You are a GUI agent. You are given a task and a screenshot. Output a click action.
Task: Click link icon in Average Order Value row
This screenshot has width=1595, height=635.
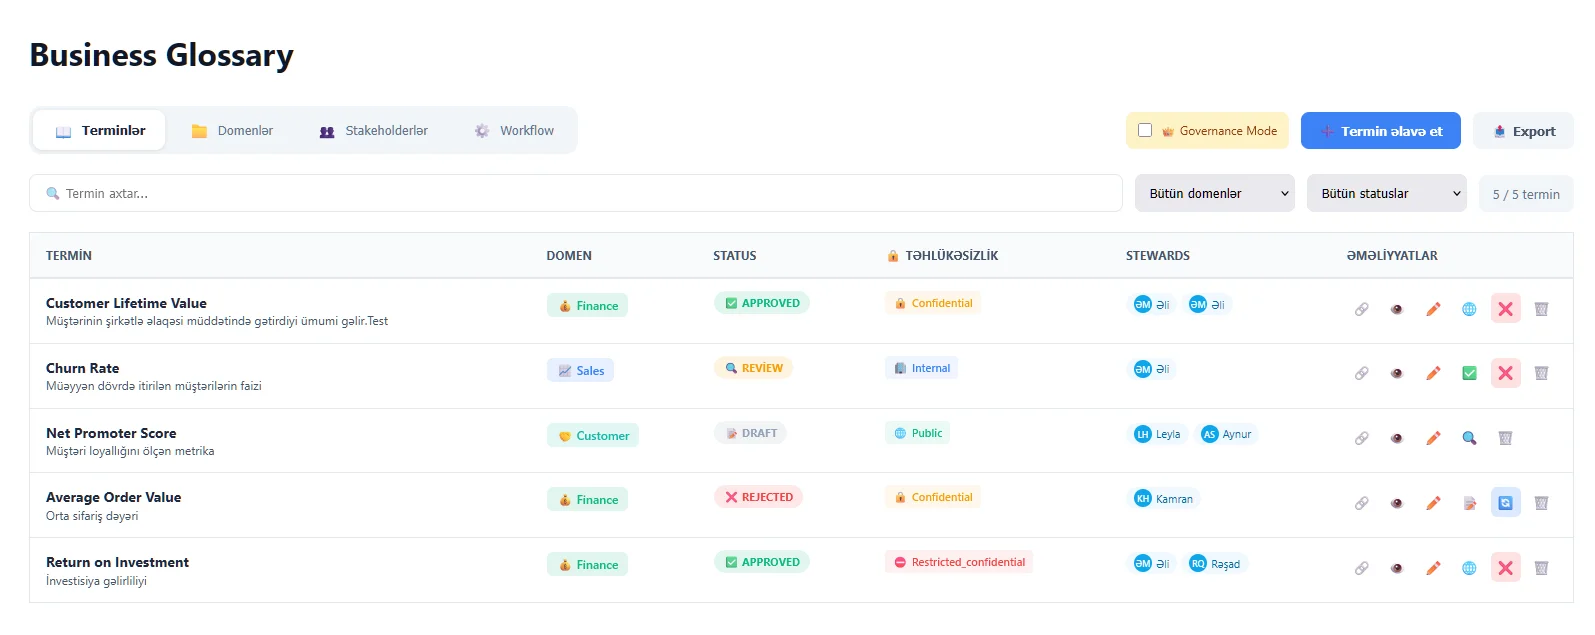coord(1361,503)
